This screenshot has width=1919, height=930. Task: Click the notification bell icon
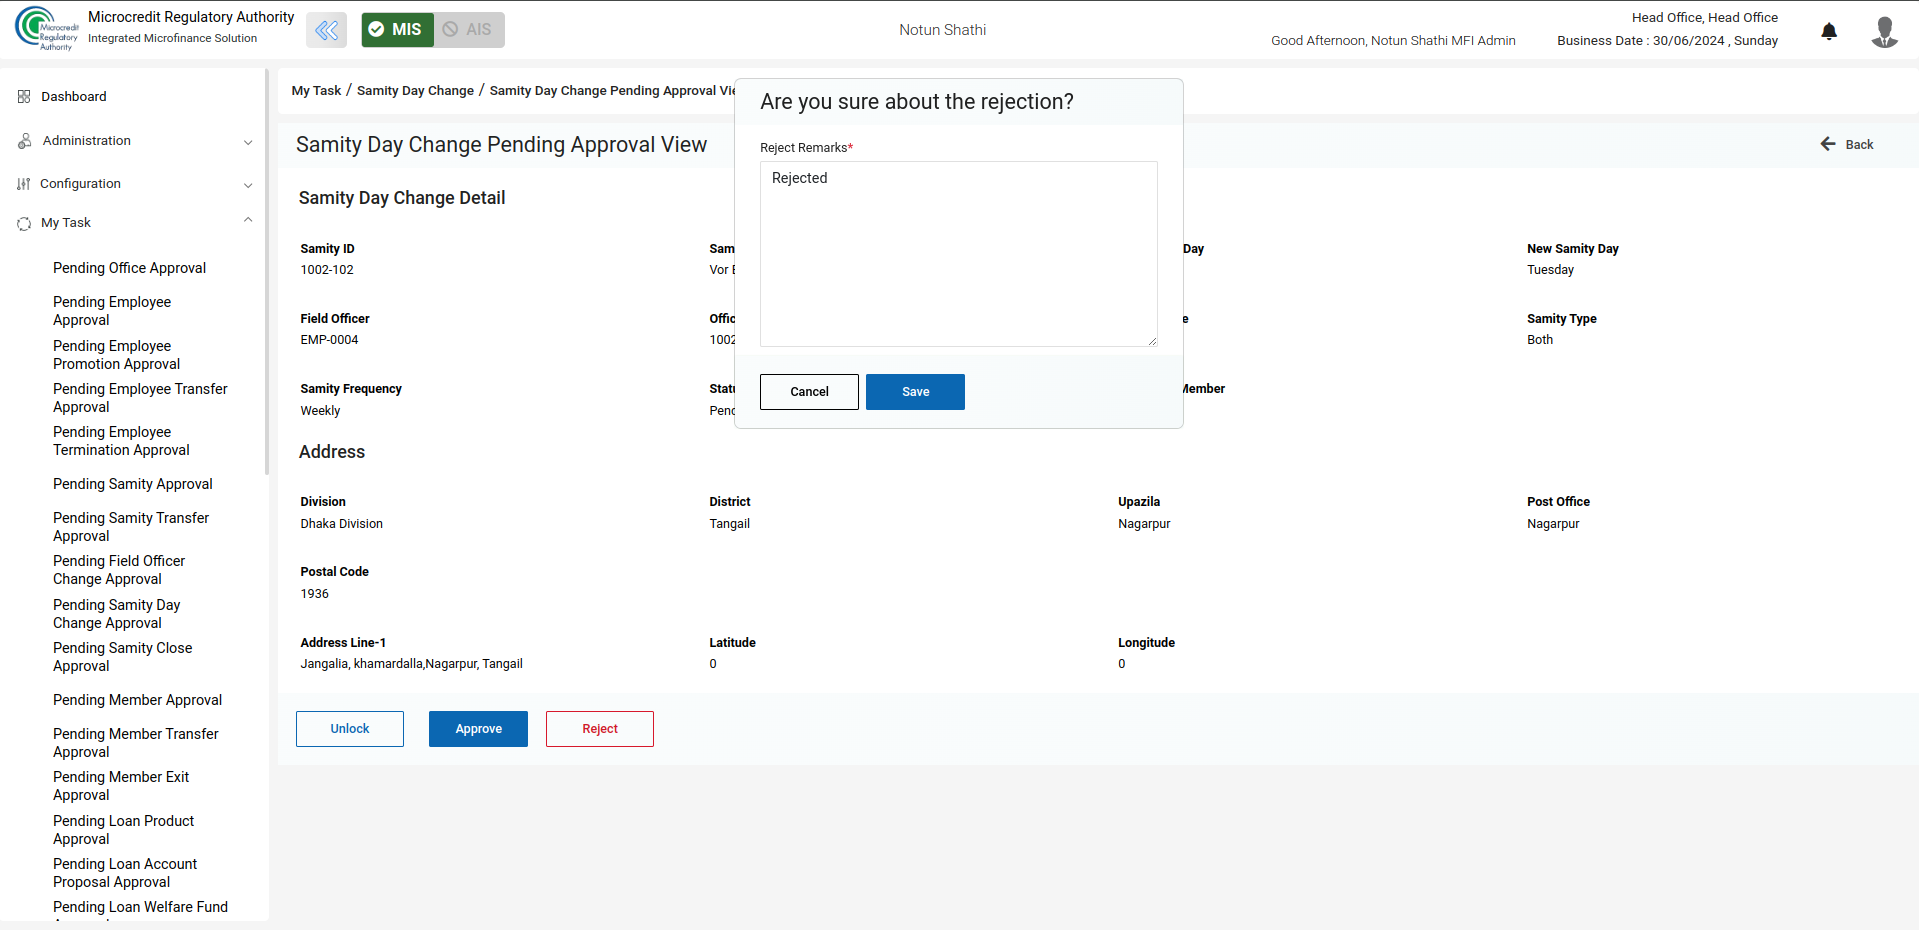pyautogui.click(x=1829, y=31)
